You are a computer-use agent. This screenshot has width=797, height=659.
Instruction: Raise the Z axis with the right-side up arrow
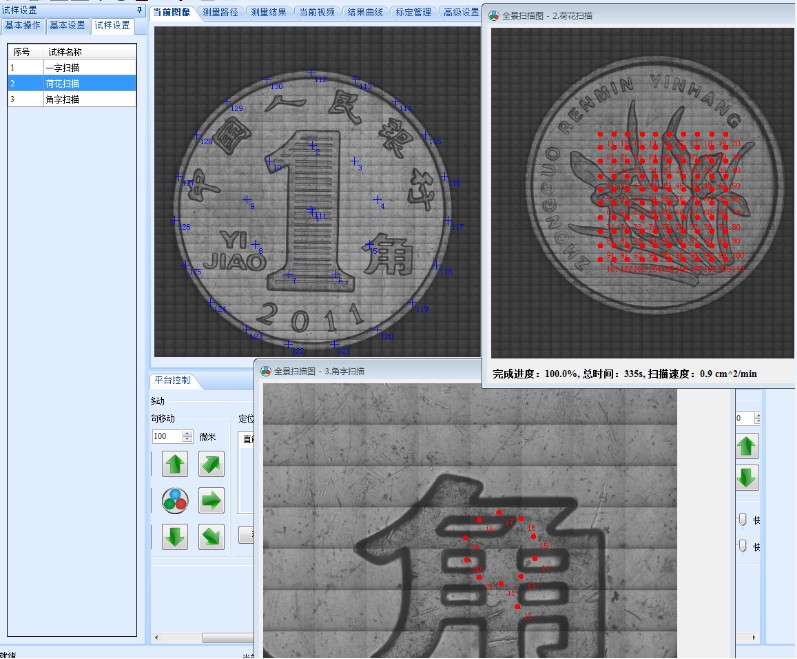pyautogui.click(x=747, y=445)
